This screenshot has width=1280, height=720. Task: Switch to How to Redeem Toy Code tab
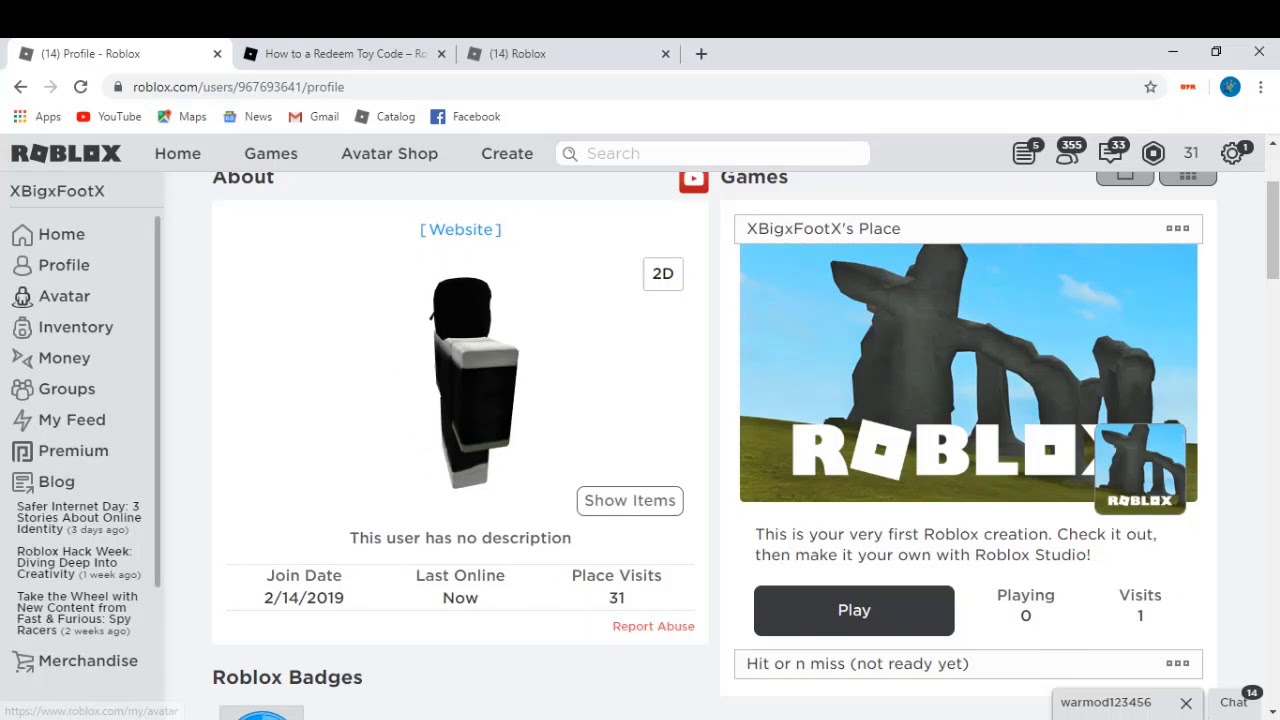point(345,54)
